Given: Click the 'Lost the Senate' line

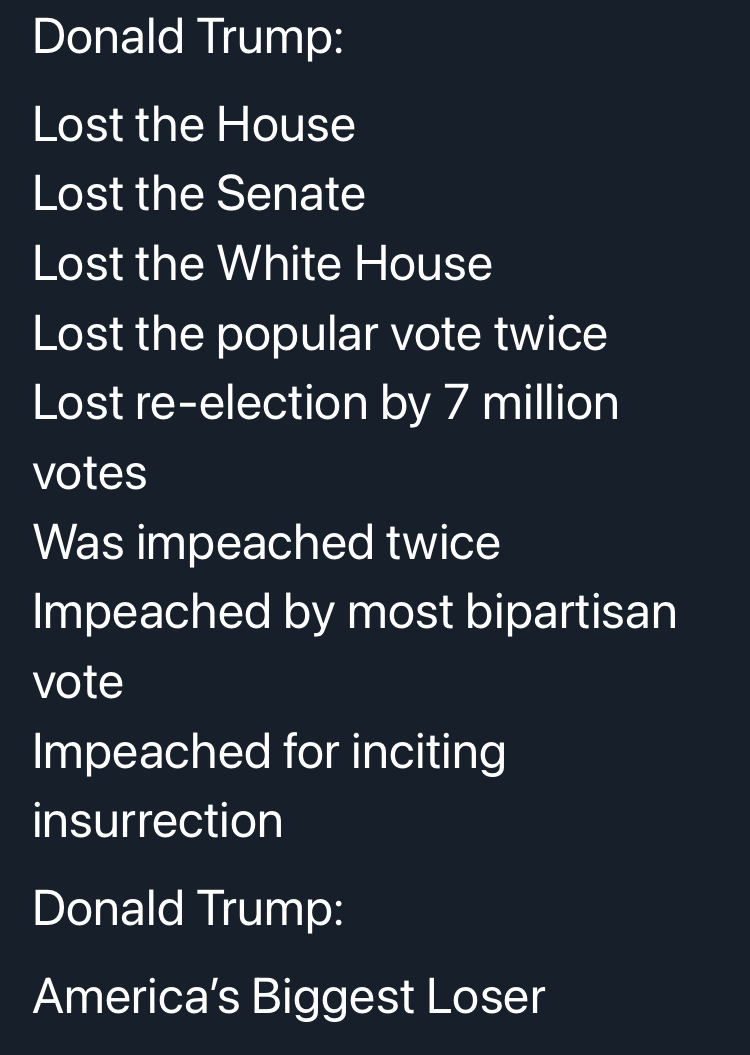Looking at the screenshot, I should coord(199,194).
